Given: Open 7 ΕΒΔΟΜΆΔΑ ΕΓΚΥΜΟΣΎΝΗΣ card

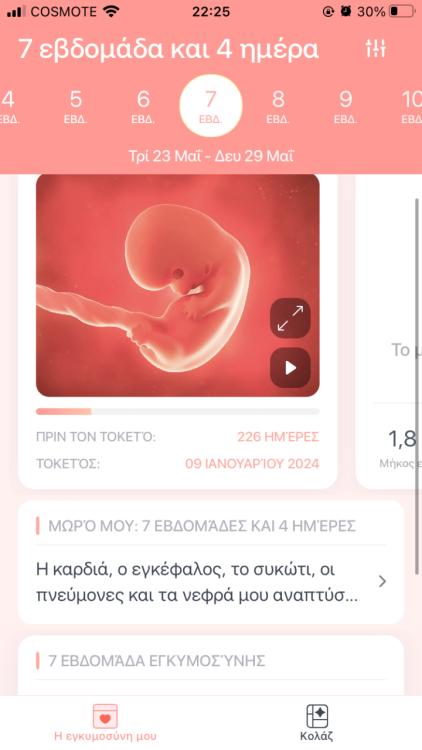Looking at the screenshot, I should pyautogui.click(x=211, y=665).
